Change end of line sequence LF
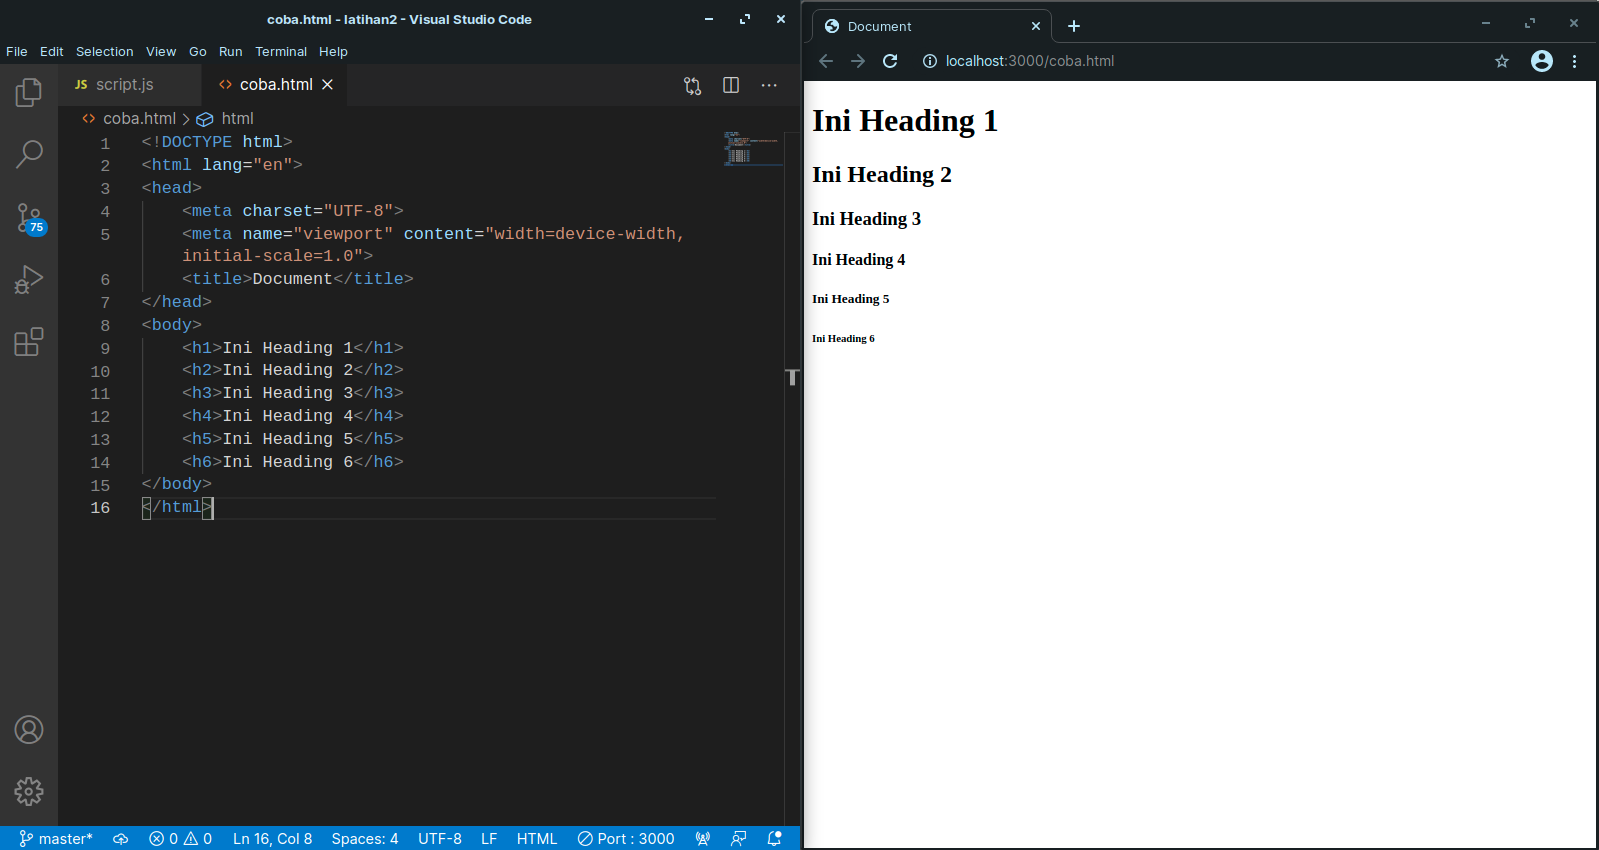This screenshot has width=1599, height=850. pos(489,839)
